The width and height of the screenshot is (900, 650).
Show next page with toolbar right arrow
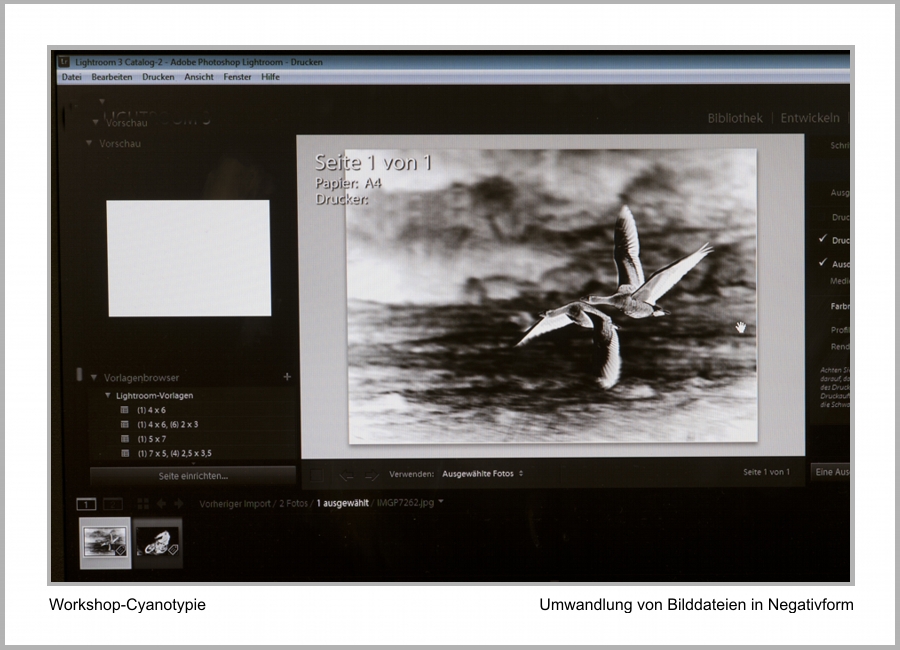(371, 474)
